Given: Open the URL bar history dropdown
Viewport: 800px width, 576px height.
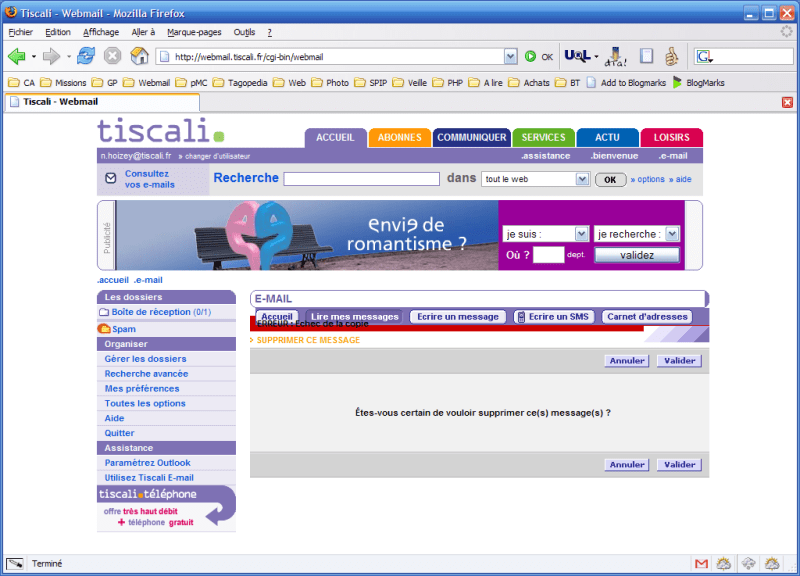Looking at the screenshot, I should [x=510, y=57].
